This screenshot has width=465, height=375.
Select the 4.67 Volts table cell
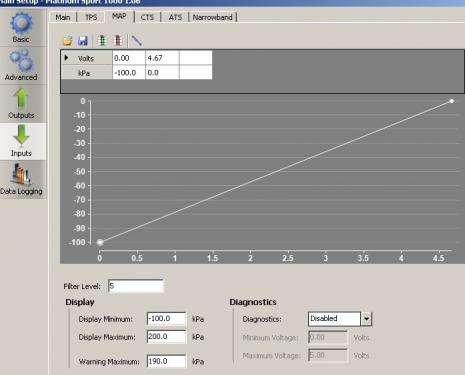[162, 58]
